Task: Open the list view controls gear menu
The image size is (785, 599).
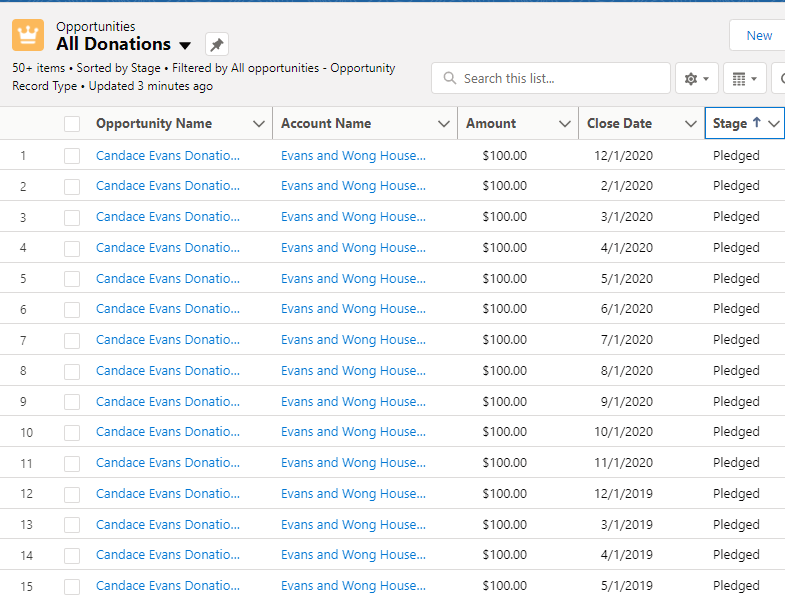Action: pyautogui.click(x=696, y=78)
